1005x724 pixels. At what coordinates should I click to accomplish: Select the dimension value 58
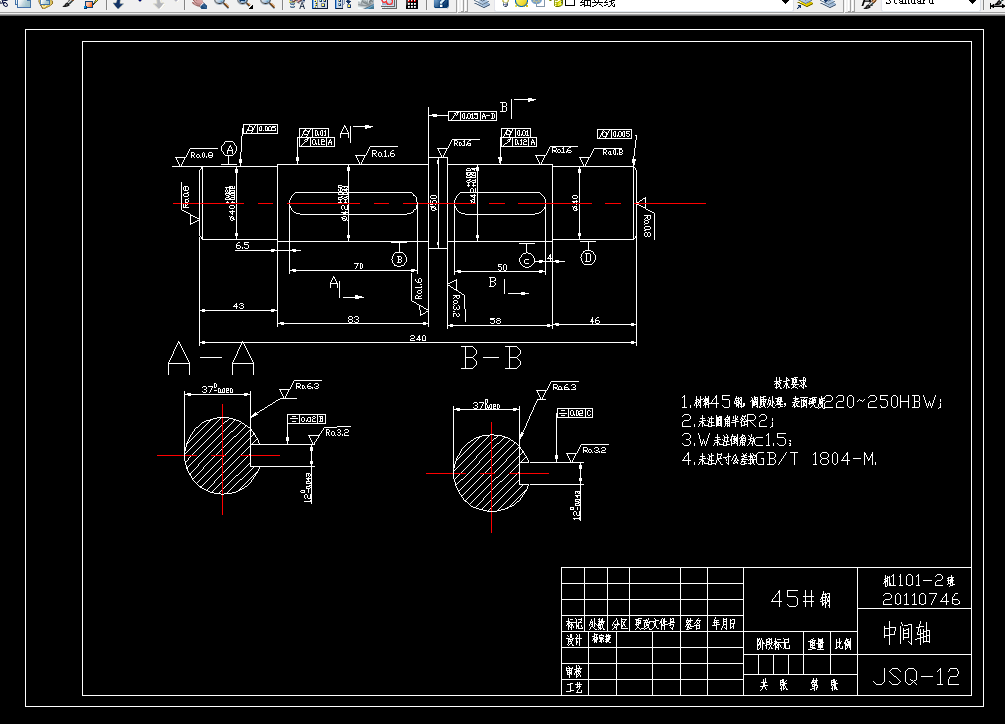click(x=495, y=320)
